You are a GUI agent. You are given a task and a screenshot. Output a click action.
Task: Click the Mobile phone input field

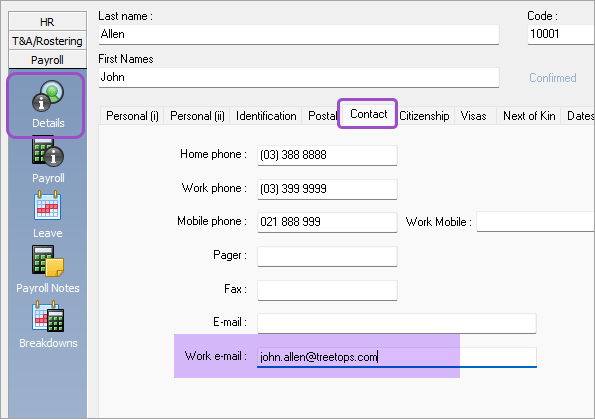pyautogui.click(x=327, y=222)
